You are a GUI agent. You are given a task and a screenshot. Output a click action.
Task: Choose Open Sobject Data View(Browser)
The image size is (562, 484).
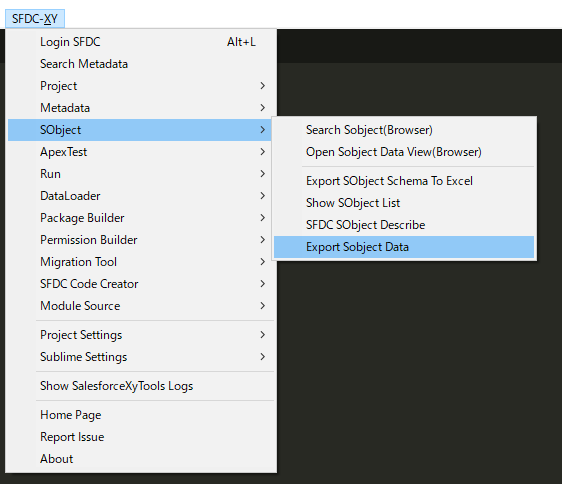(404, 152)
